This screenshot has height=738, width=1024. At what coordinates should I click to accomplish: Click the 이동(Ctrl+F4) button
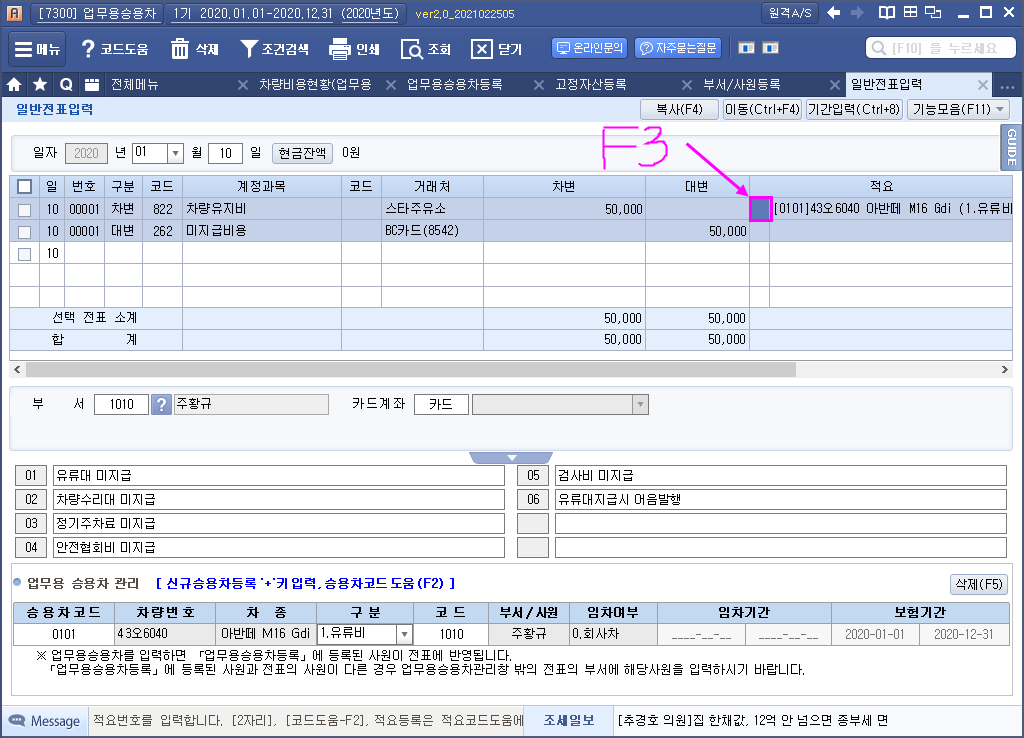tap(762, 109)
